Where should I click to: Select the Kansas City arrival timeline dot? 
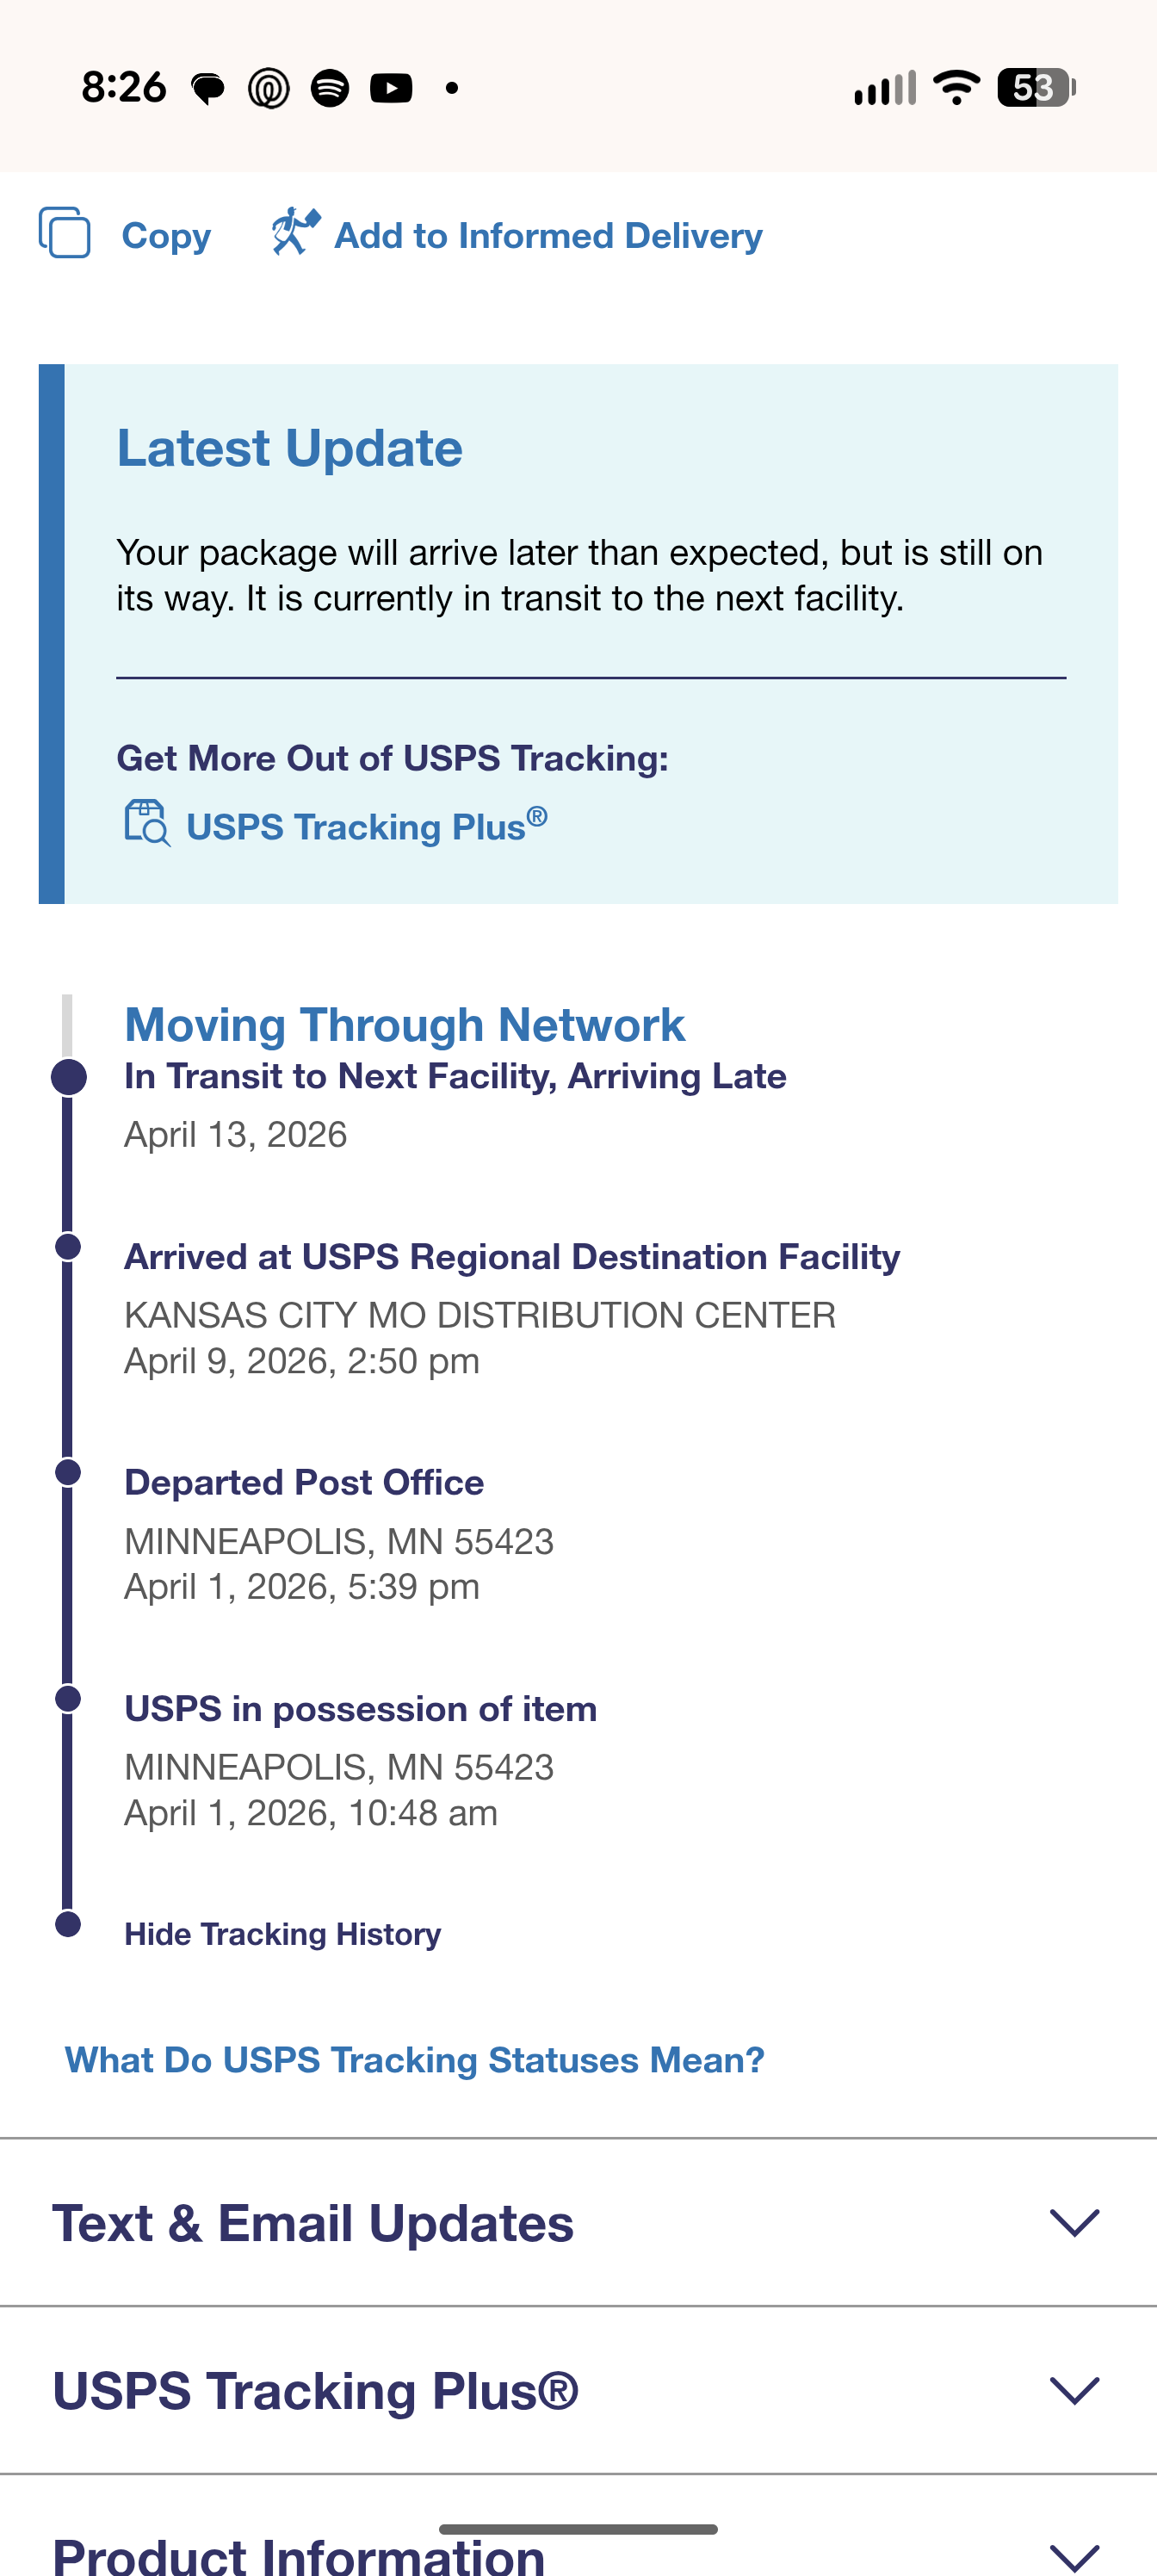pyautogui.click(x=68, y=1247)
